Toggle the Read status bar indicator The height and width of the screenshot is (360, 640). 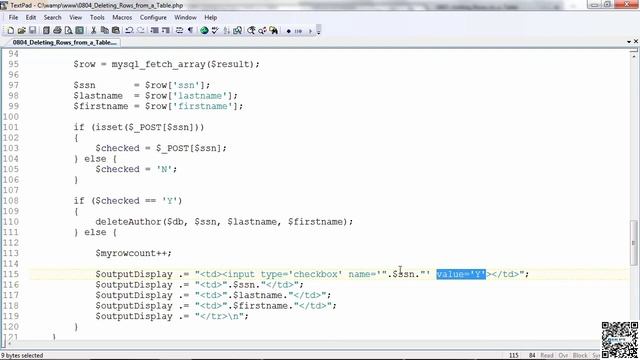coord(547,356)
